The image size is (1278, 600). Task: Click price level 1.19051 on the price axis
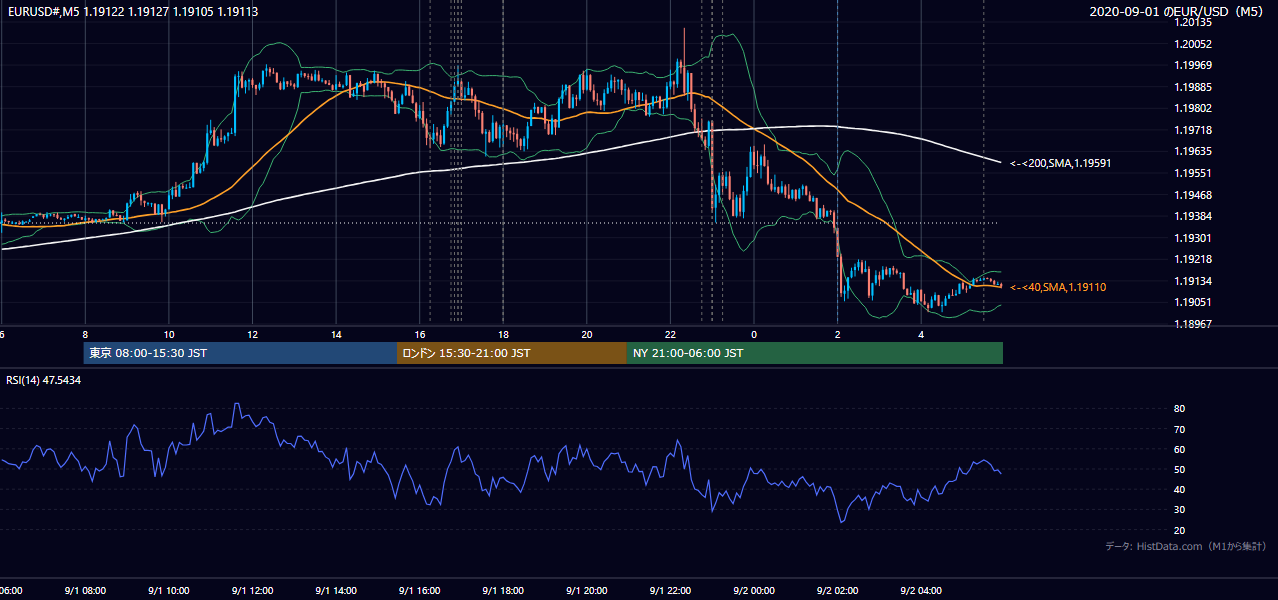click(1193, 302)
